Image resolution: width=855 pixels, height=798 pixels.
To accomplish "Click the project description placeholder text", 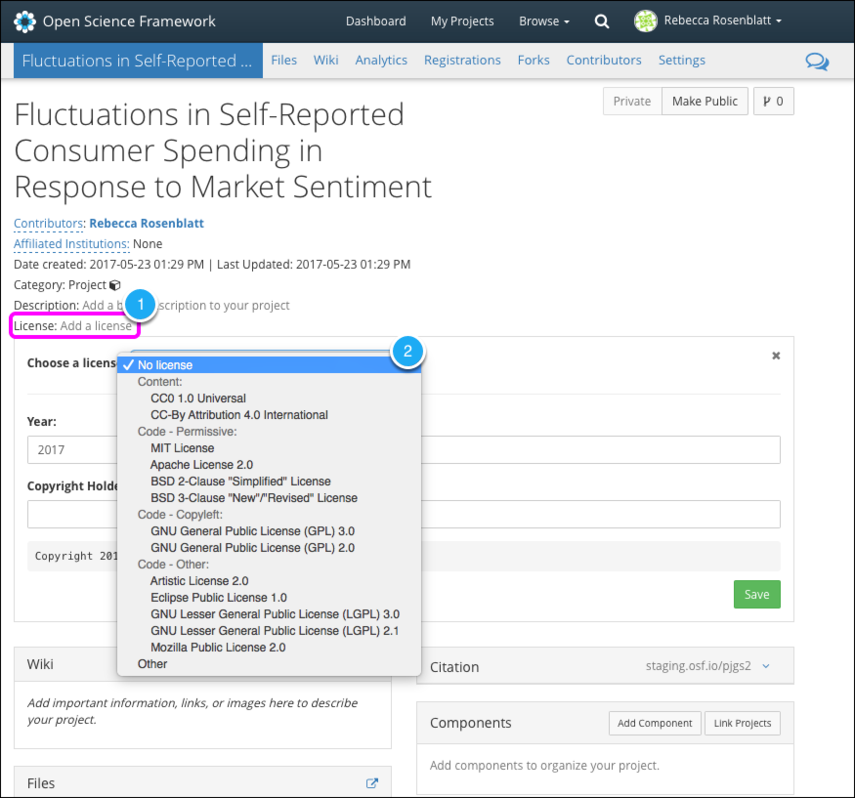I will (185, 305).
